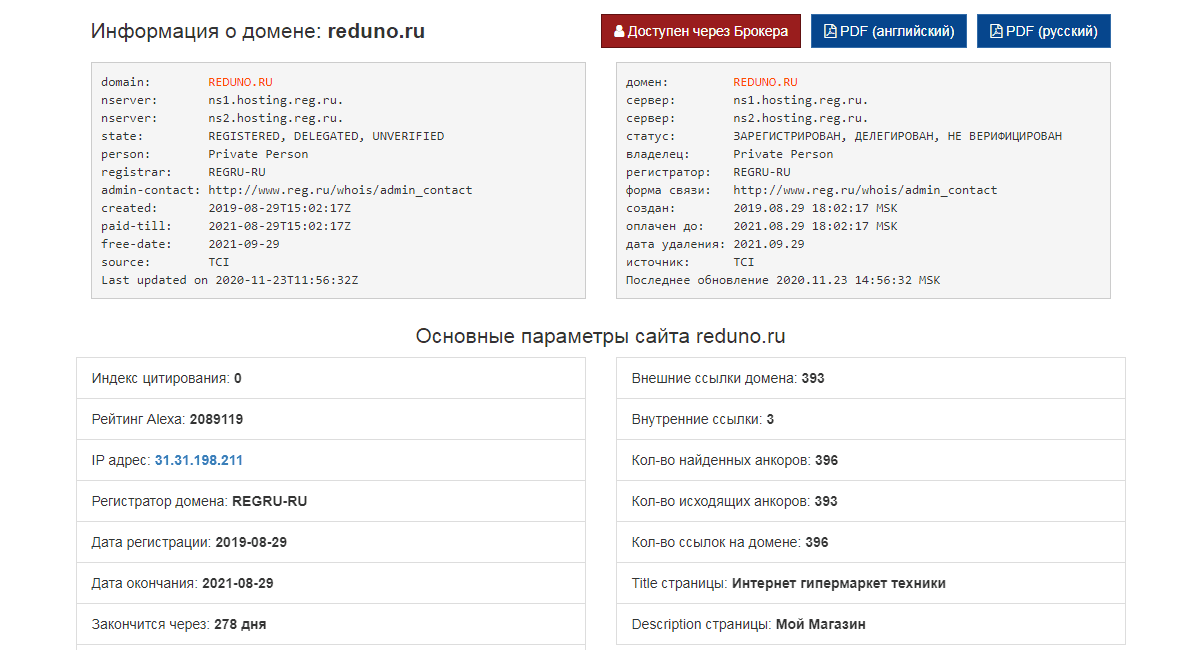Open the REDUNO.RU link in the English whois panel

[x=239, y=82]
